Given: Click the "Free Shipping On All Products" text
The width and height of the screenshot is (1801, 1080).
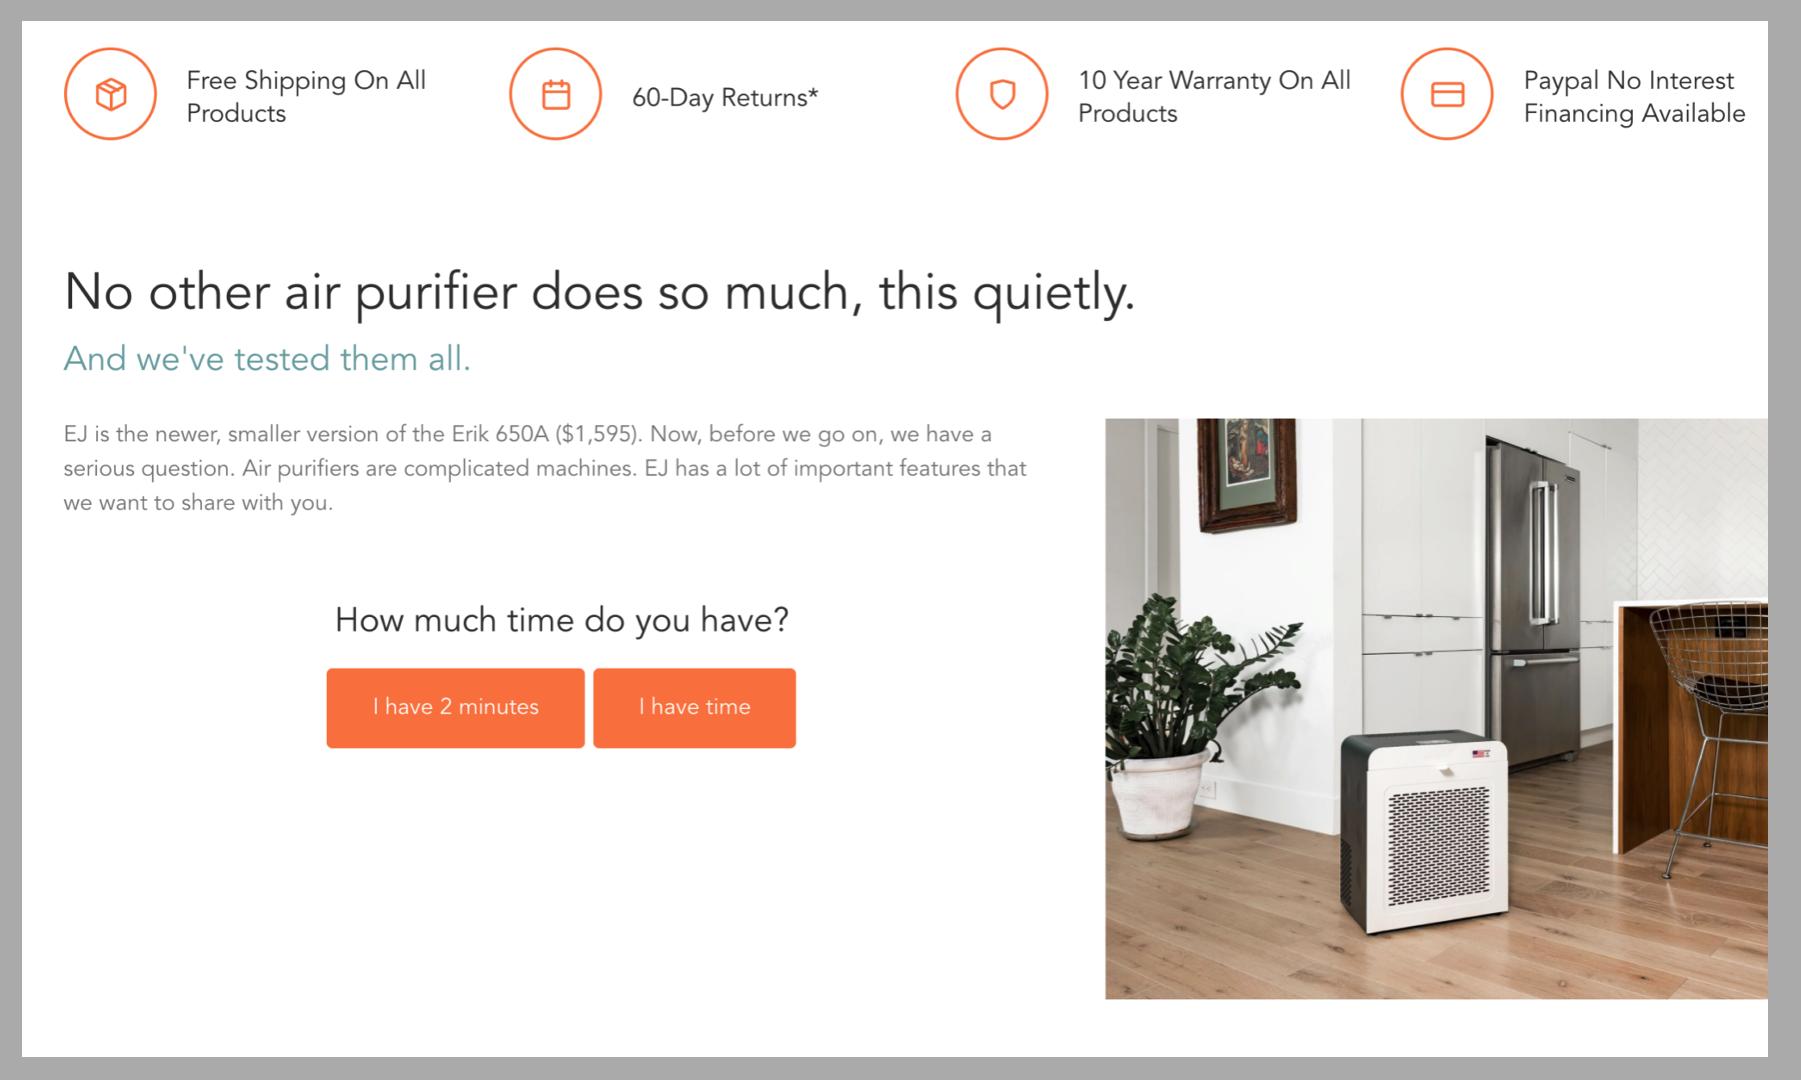Looking at the screenshot, I should click(x=306, y=96).
